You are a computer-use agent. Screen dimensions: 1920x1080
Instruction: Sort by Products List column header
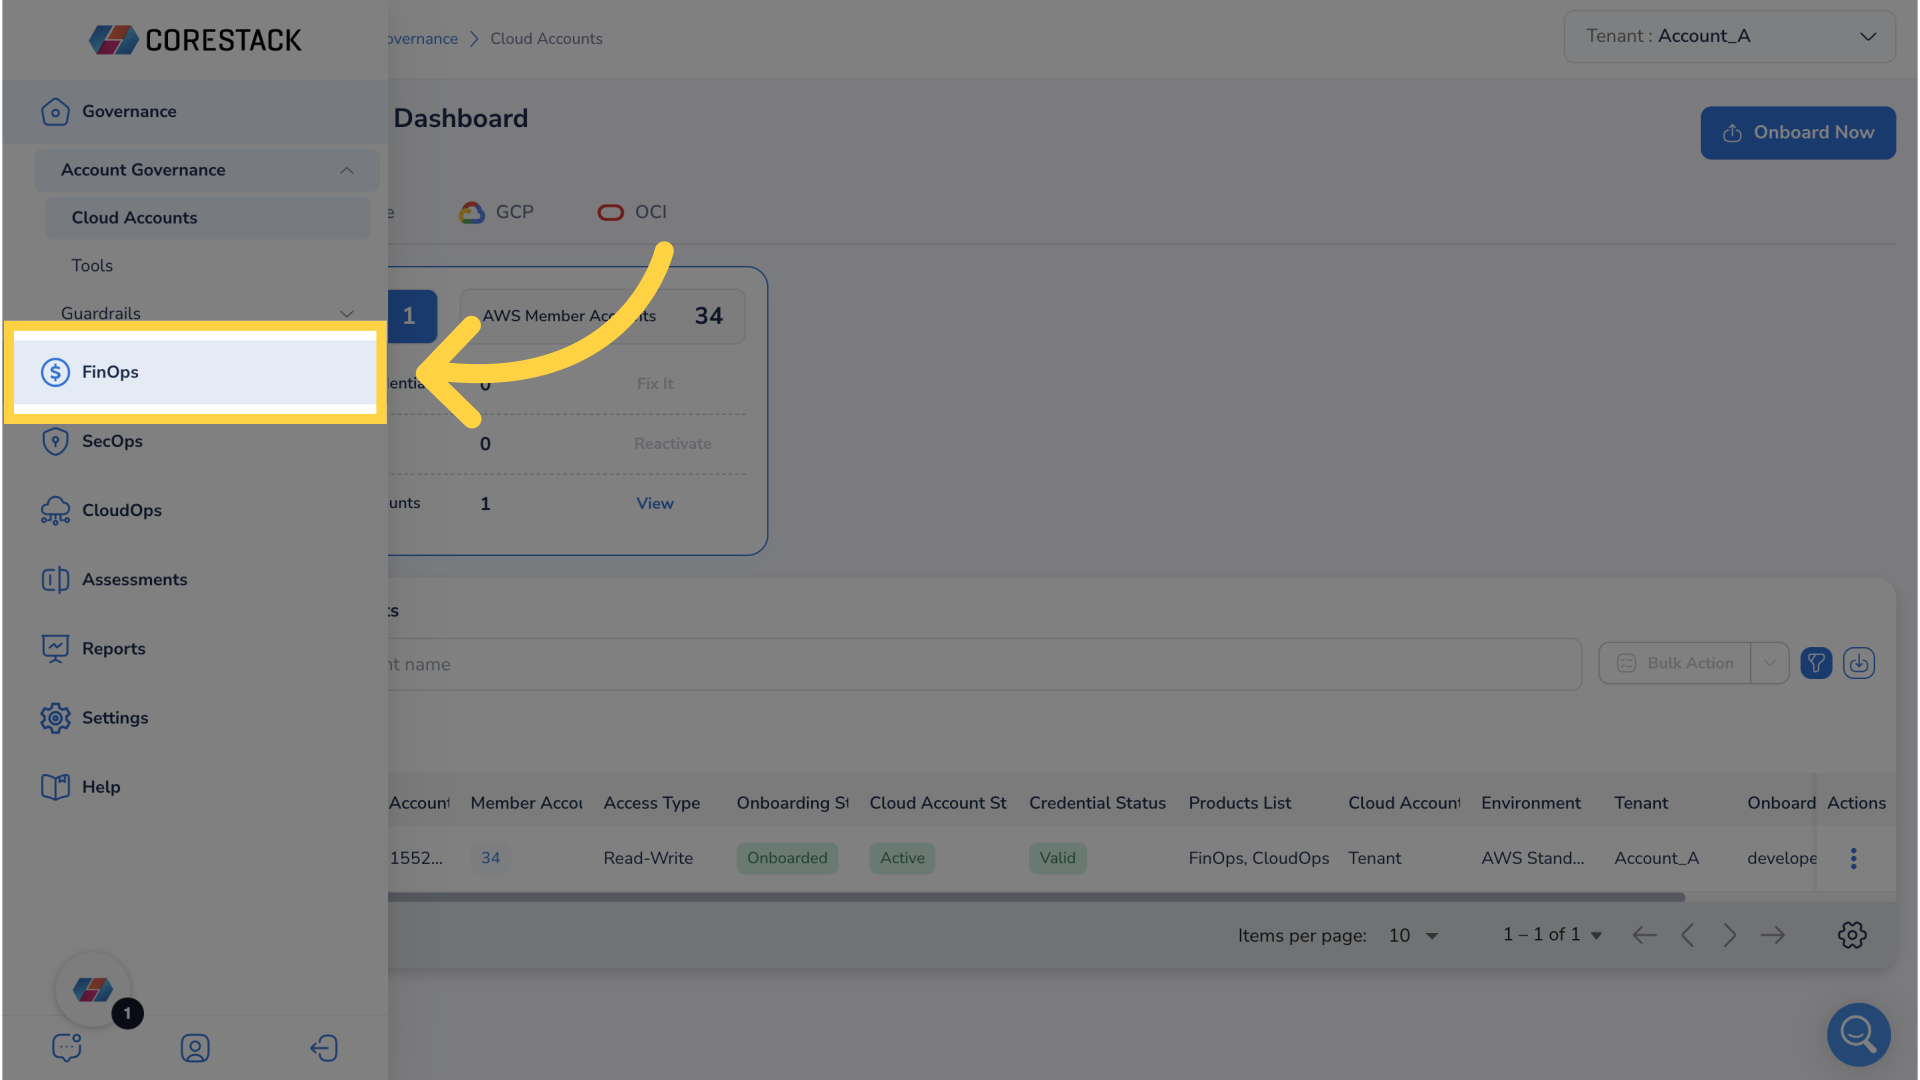[x=1239, y=803]
